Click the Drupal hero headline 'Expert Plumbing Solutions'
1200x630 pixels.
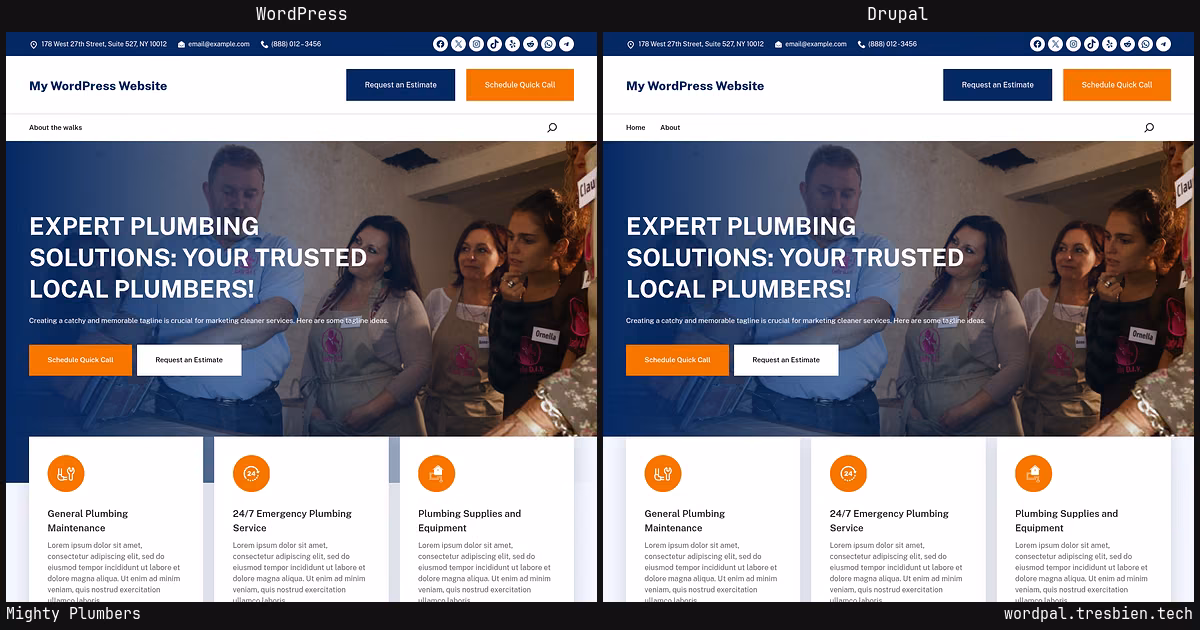coord(795,257)
